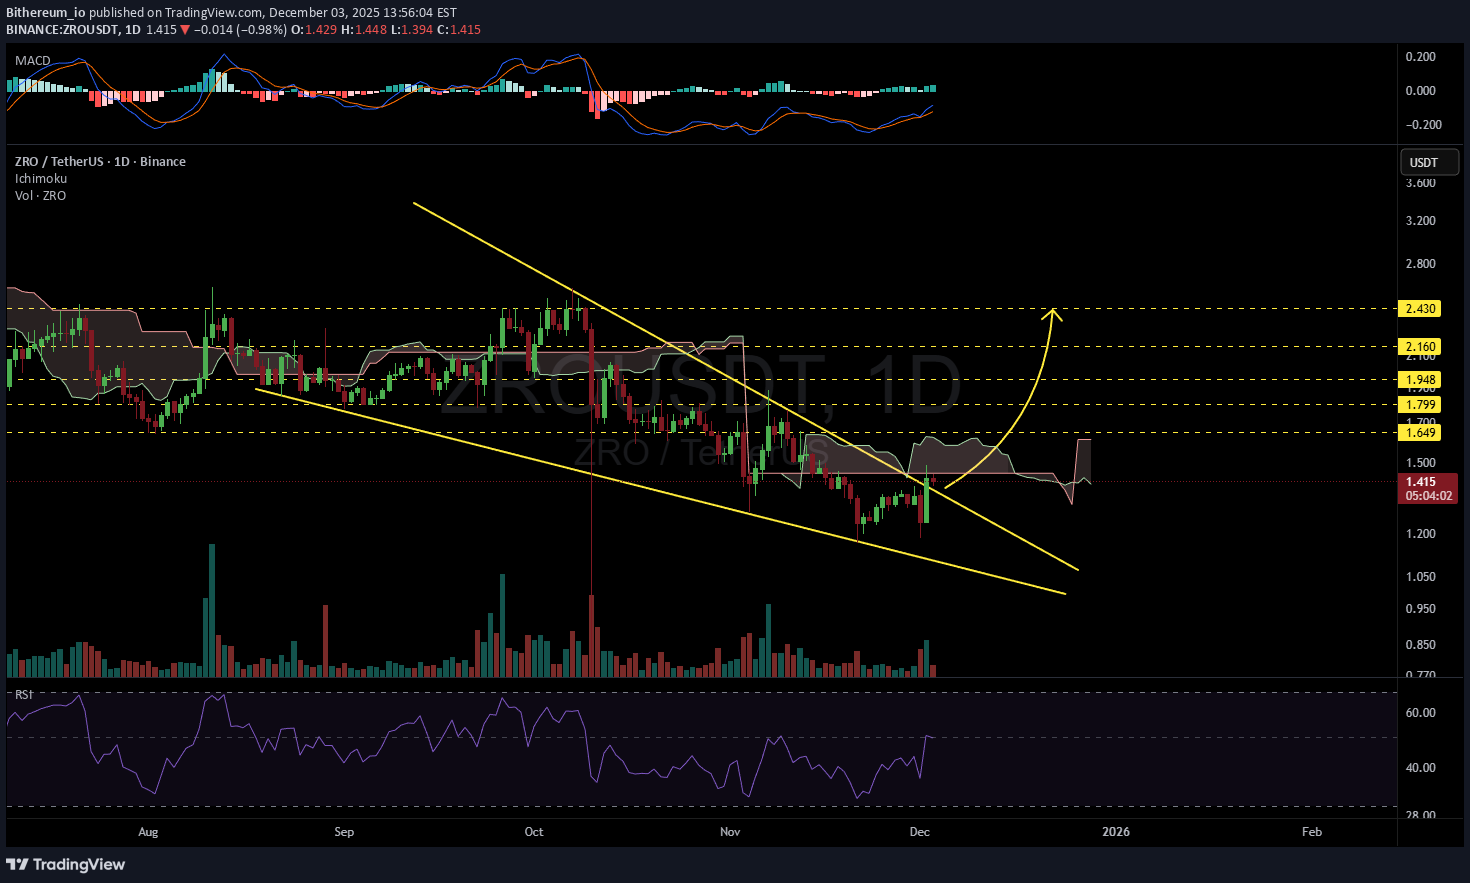This screenshot has height=883, width=1470.
Task: Click the TradingView logo icon
Action: [17, 864]
